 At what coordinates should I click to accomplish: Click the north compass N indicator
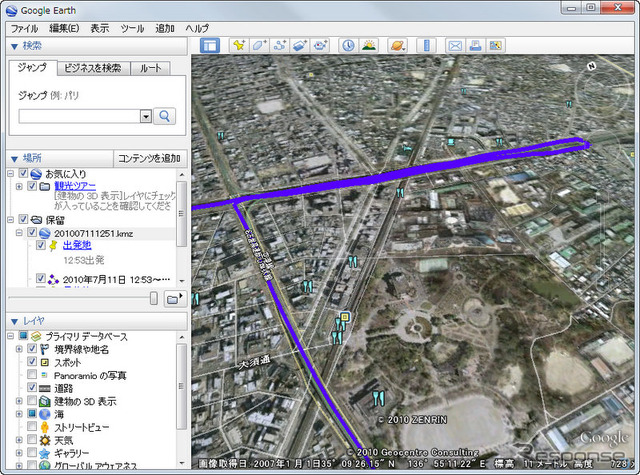click(x=591, y=66)
